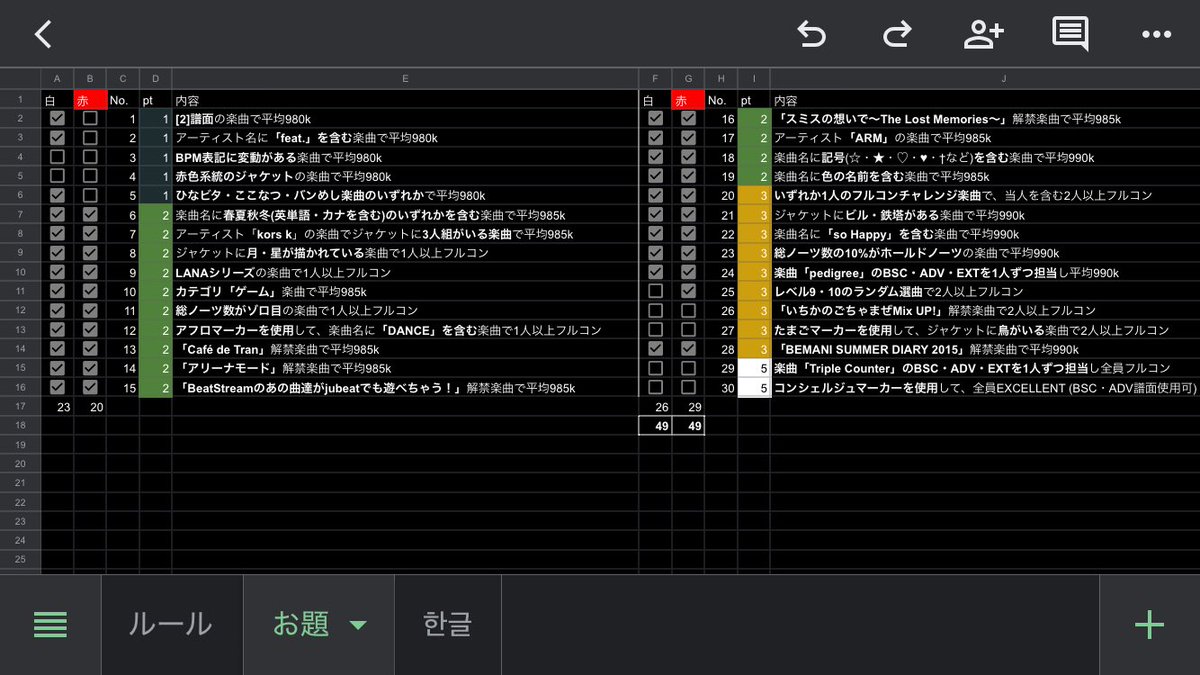The width and height of the screenshot is (1200, 675).
Task: Select the cell mentioning 「kors k」
Action: [x=405, y=234]
